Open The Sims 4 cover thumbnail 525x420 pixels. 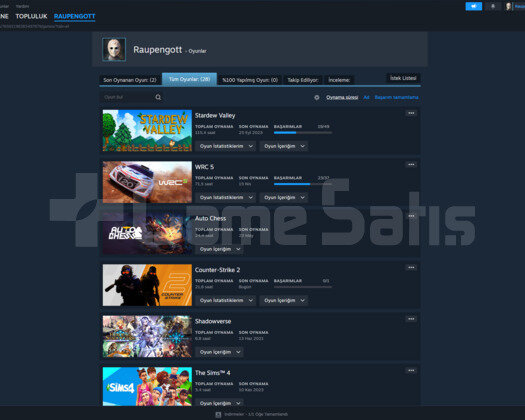click(x=147, y=387)
